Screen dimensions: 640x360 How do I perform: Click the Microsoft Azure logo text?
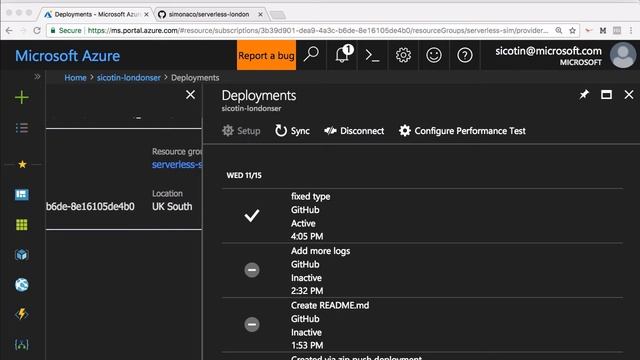(x=68, y=56)
